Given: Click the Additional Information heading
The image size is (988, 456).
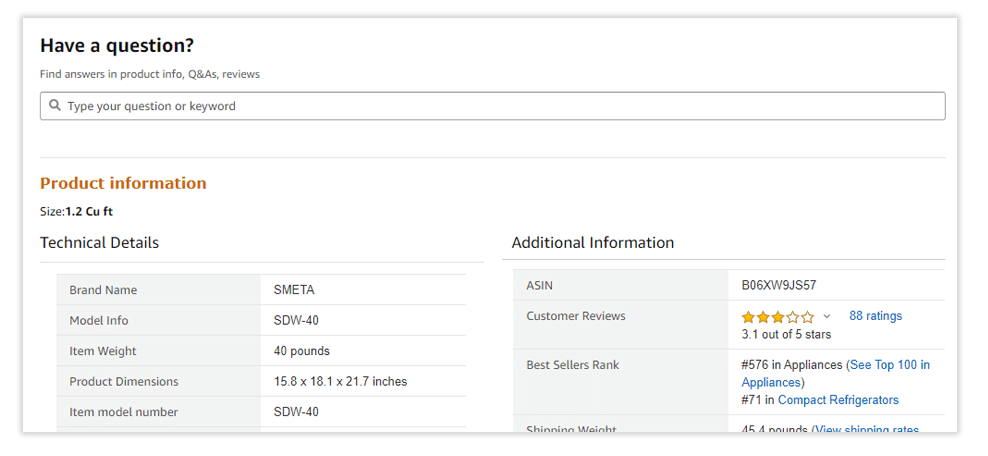Looking at the screenshot, I should [593, 242].
